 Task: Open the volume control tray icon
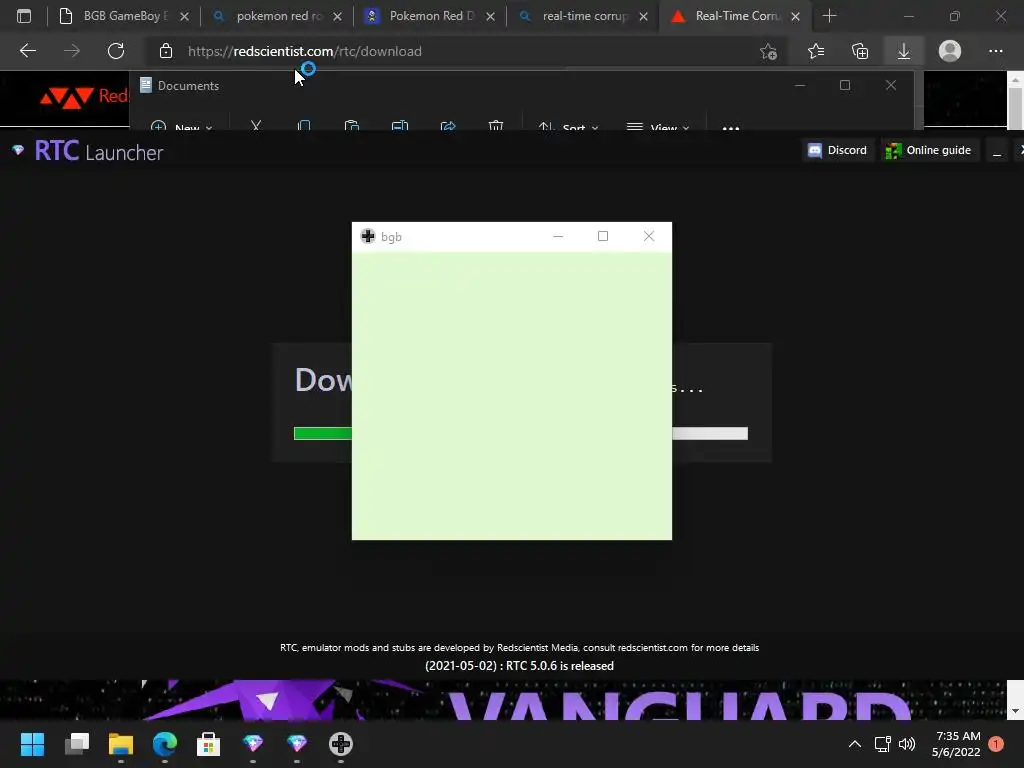tap(907, 744)
